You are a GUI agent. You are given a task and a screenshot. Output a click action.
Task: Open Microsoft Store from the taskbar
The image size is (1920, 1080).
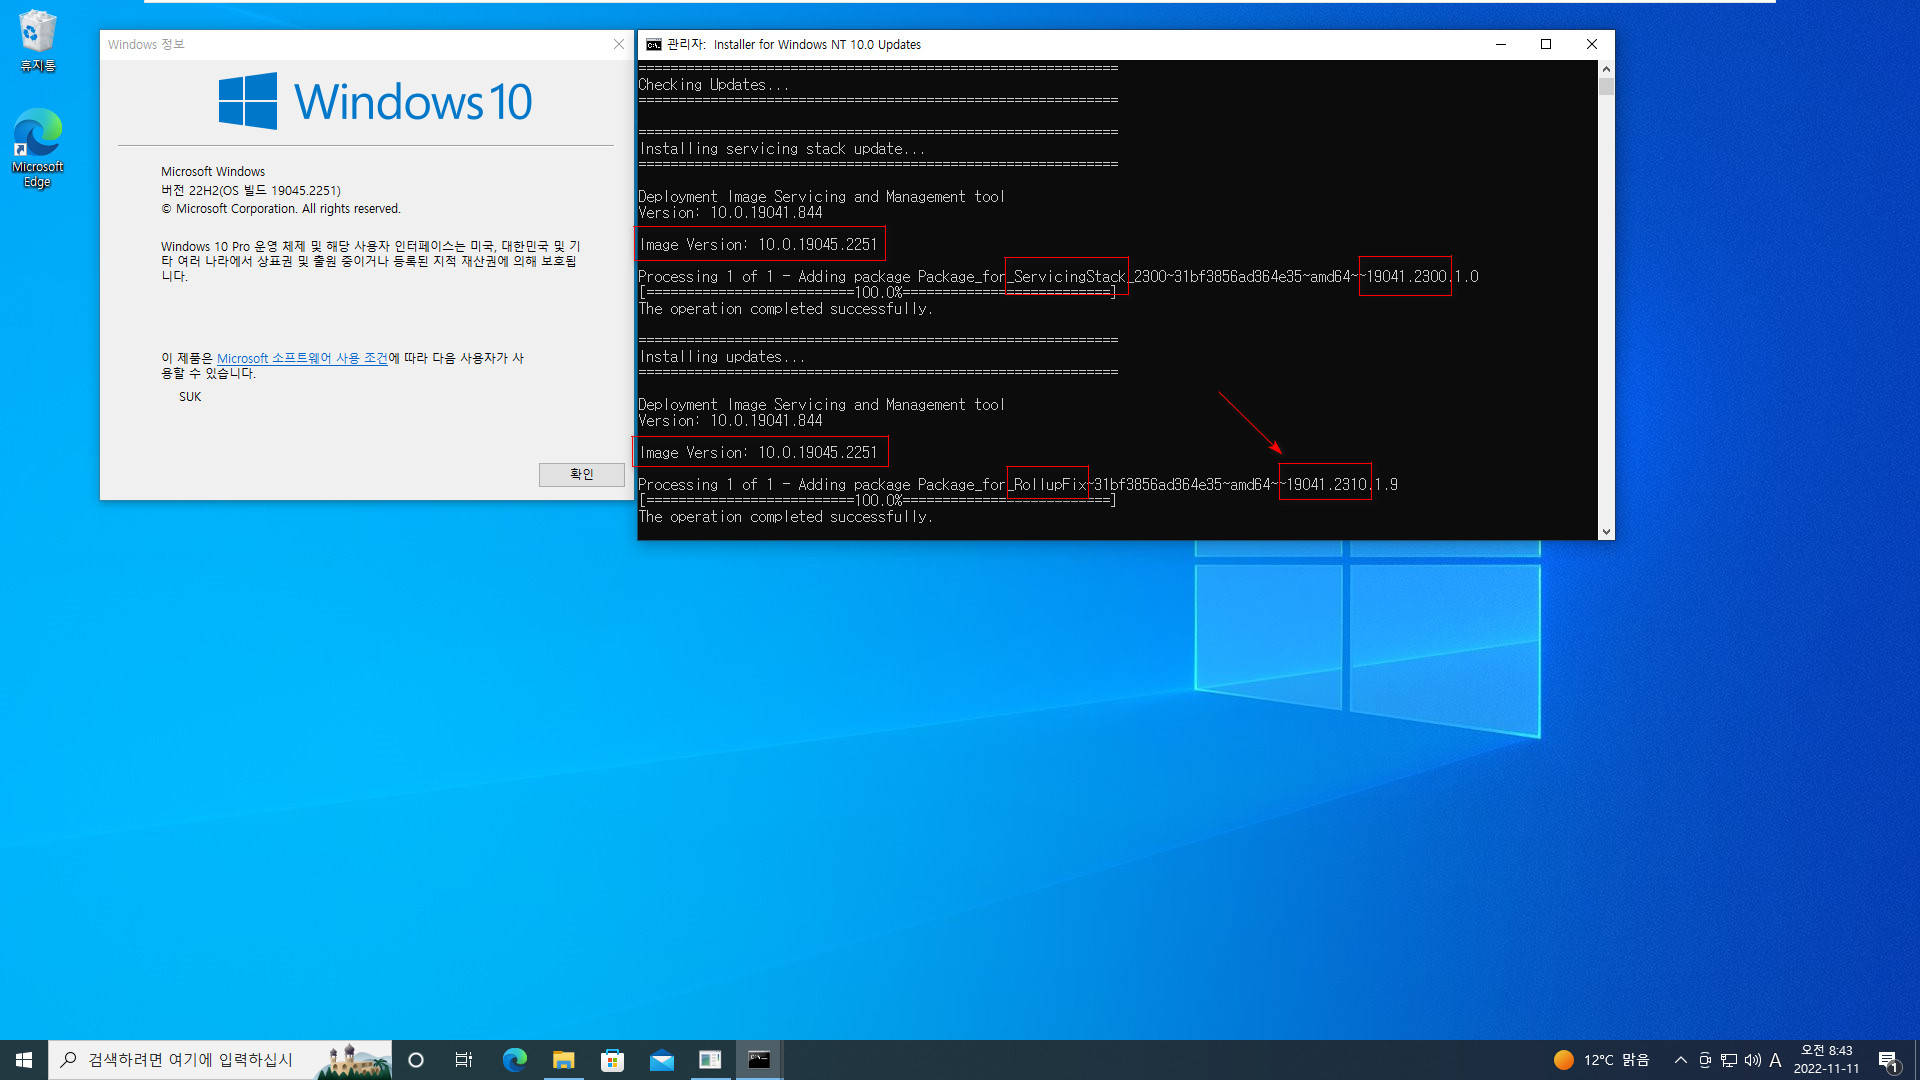tap(612, 1060)
